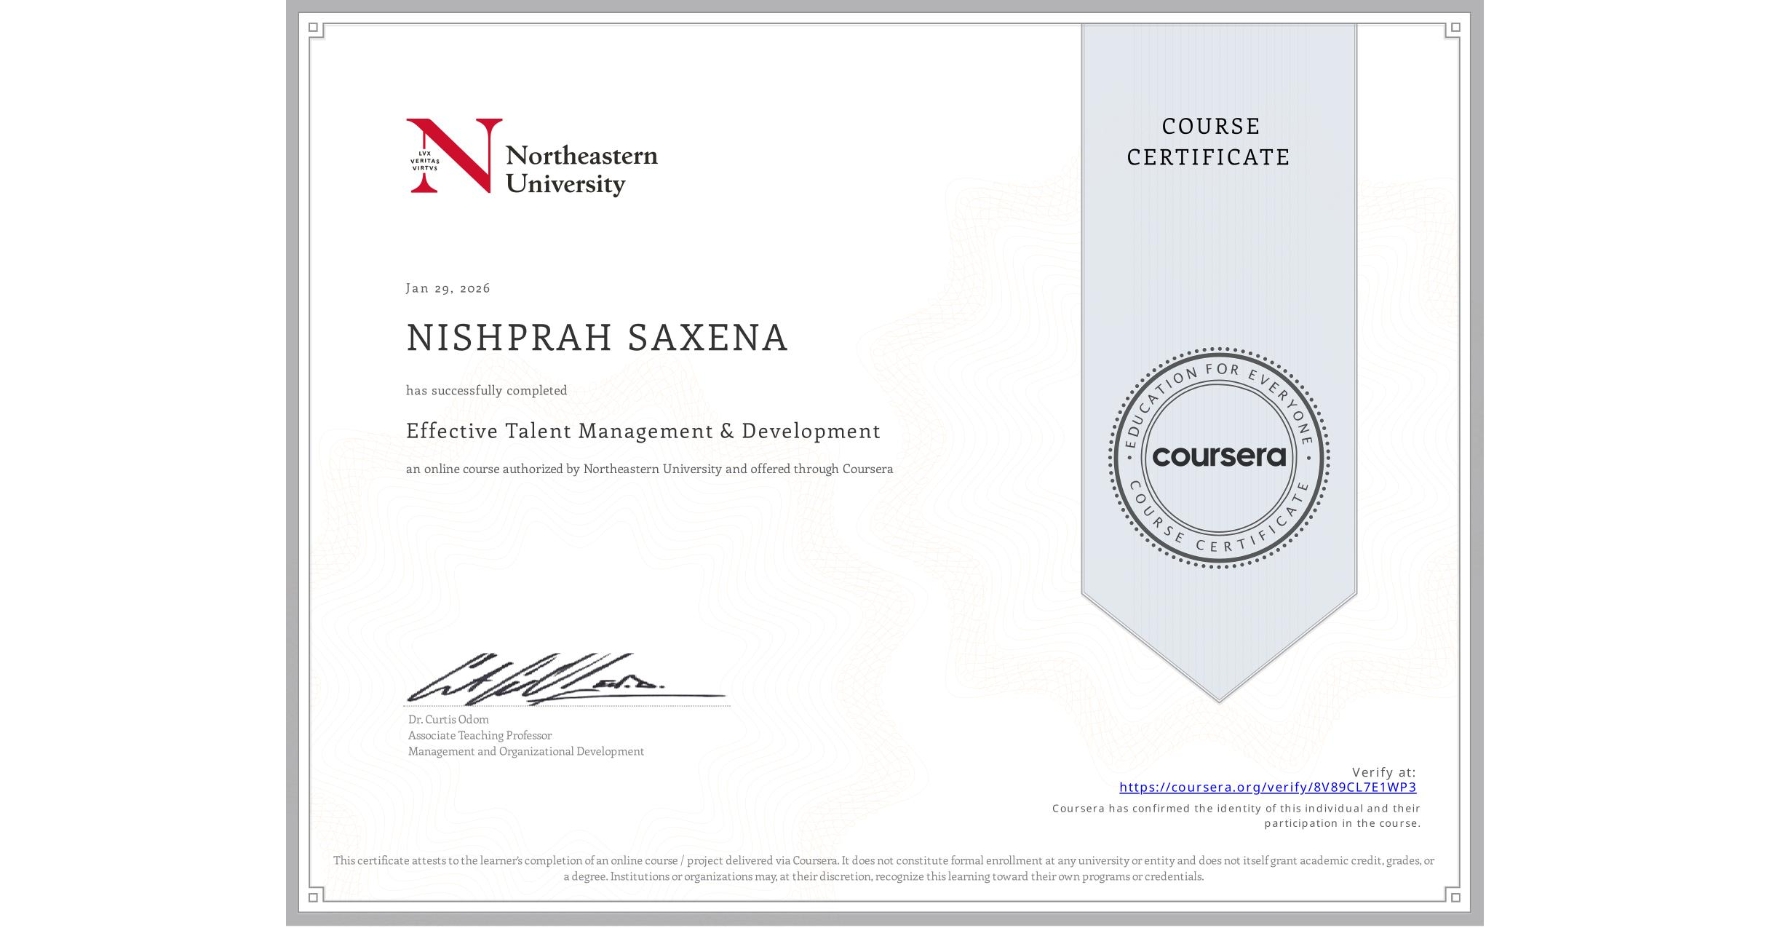The width and height of the screenshot is (1772, 928).
Task: Click the 'Verify at:' label
Action: pos(1384,772)
